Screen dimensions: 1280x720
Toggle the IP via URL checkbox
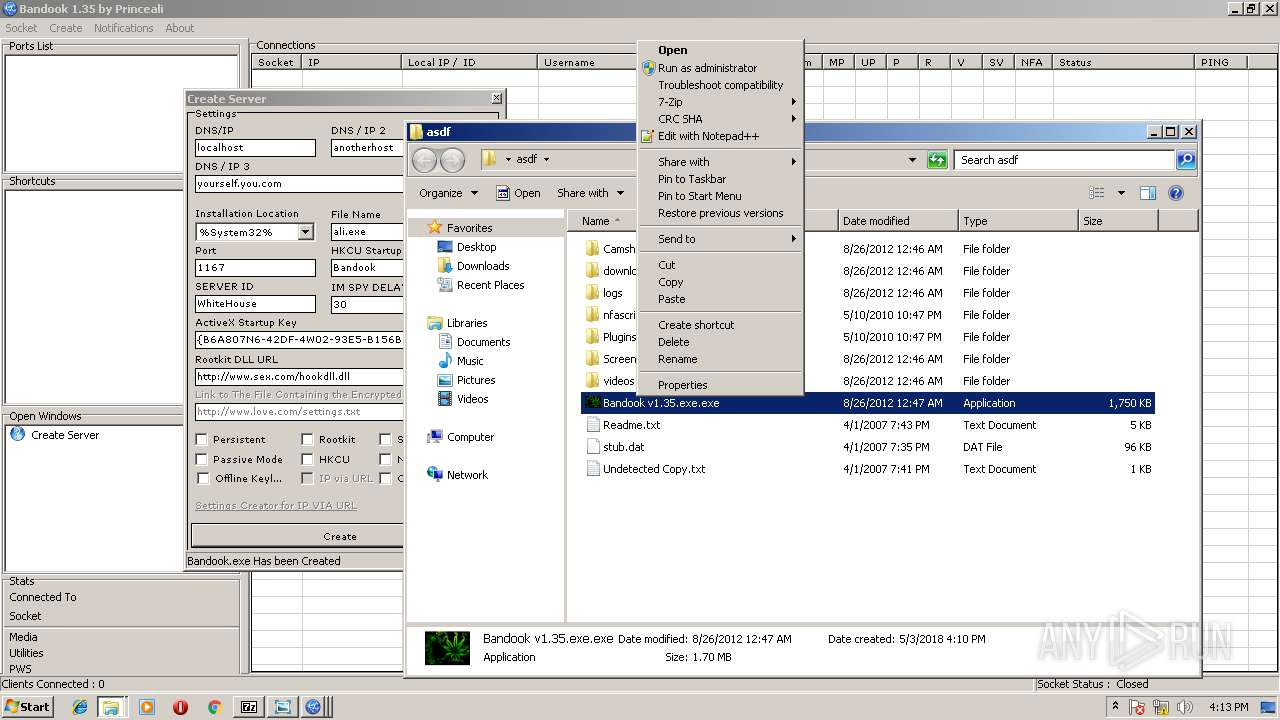click(x=307, y=478)
